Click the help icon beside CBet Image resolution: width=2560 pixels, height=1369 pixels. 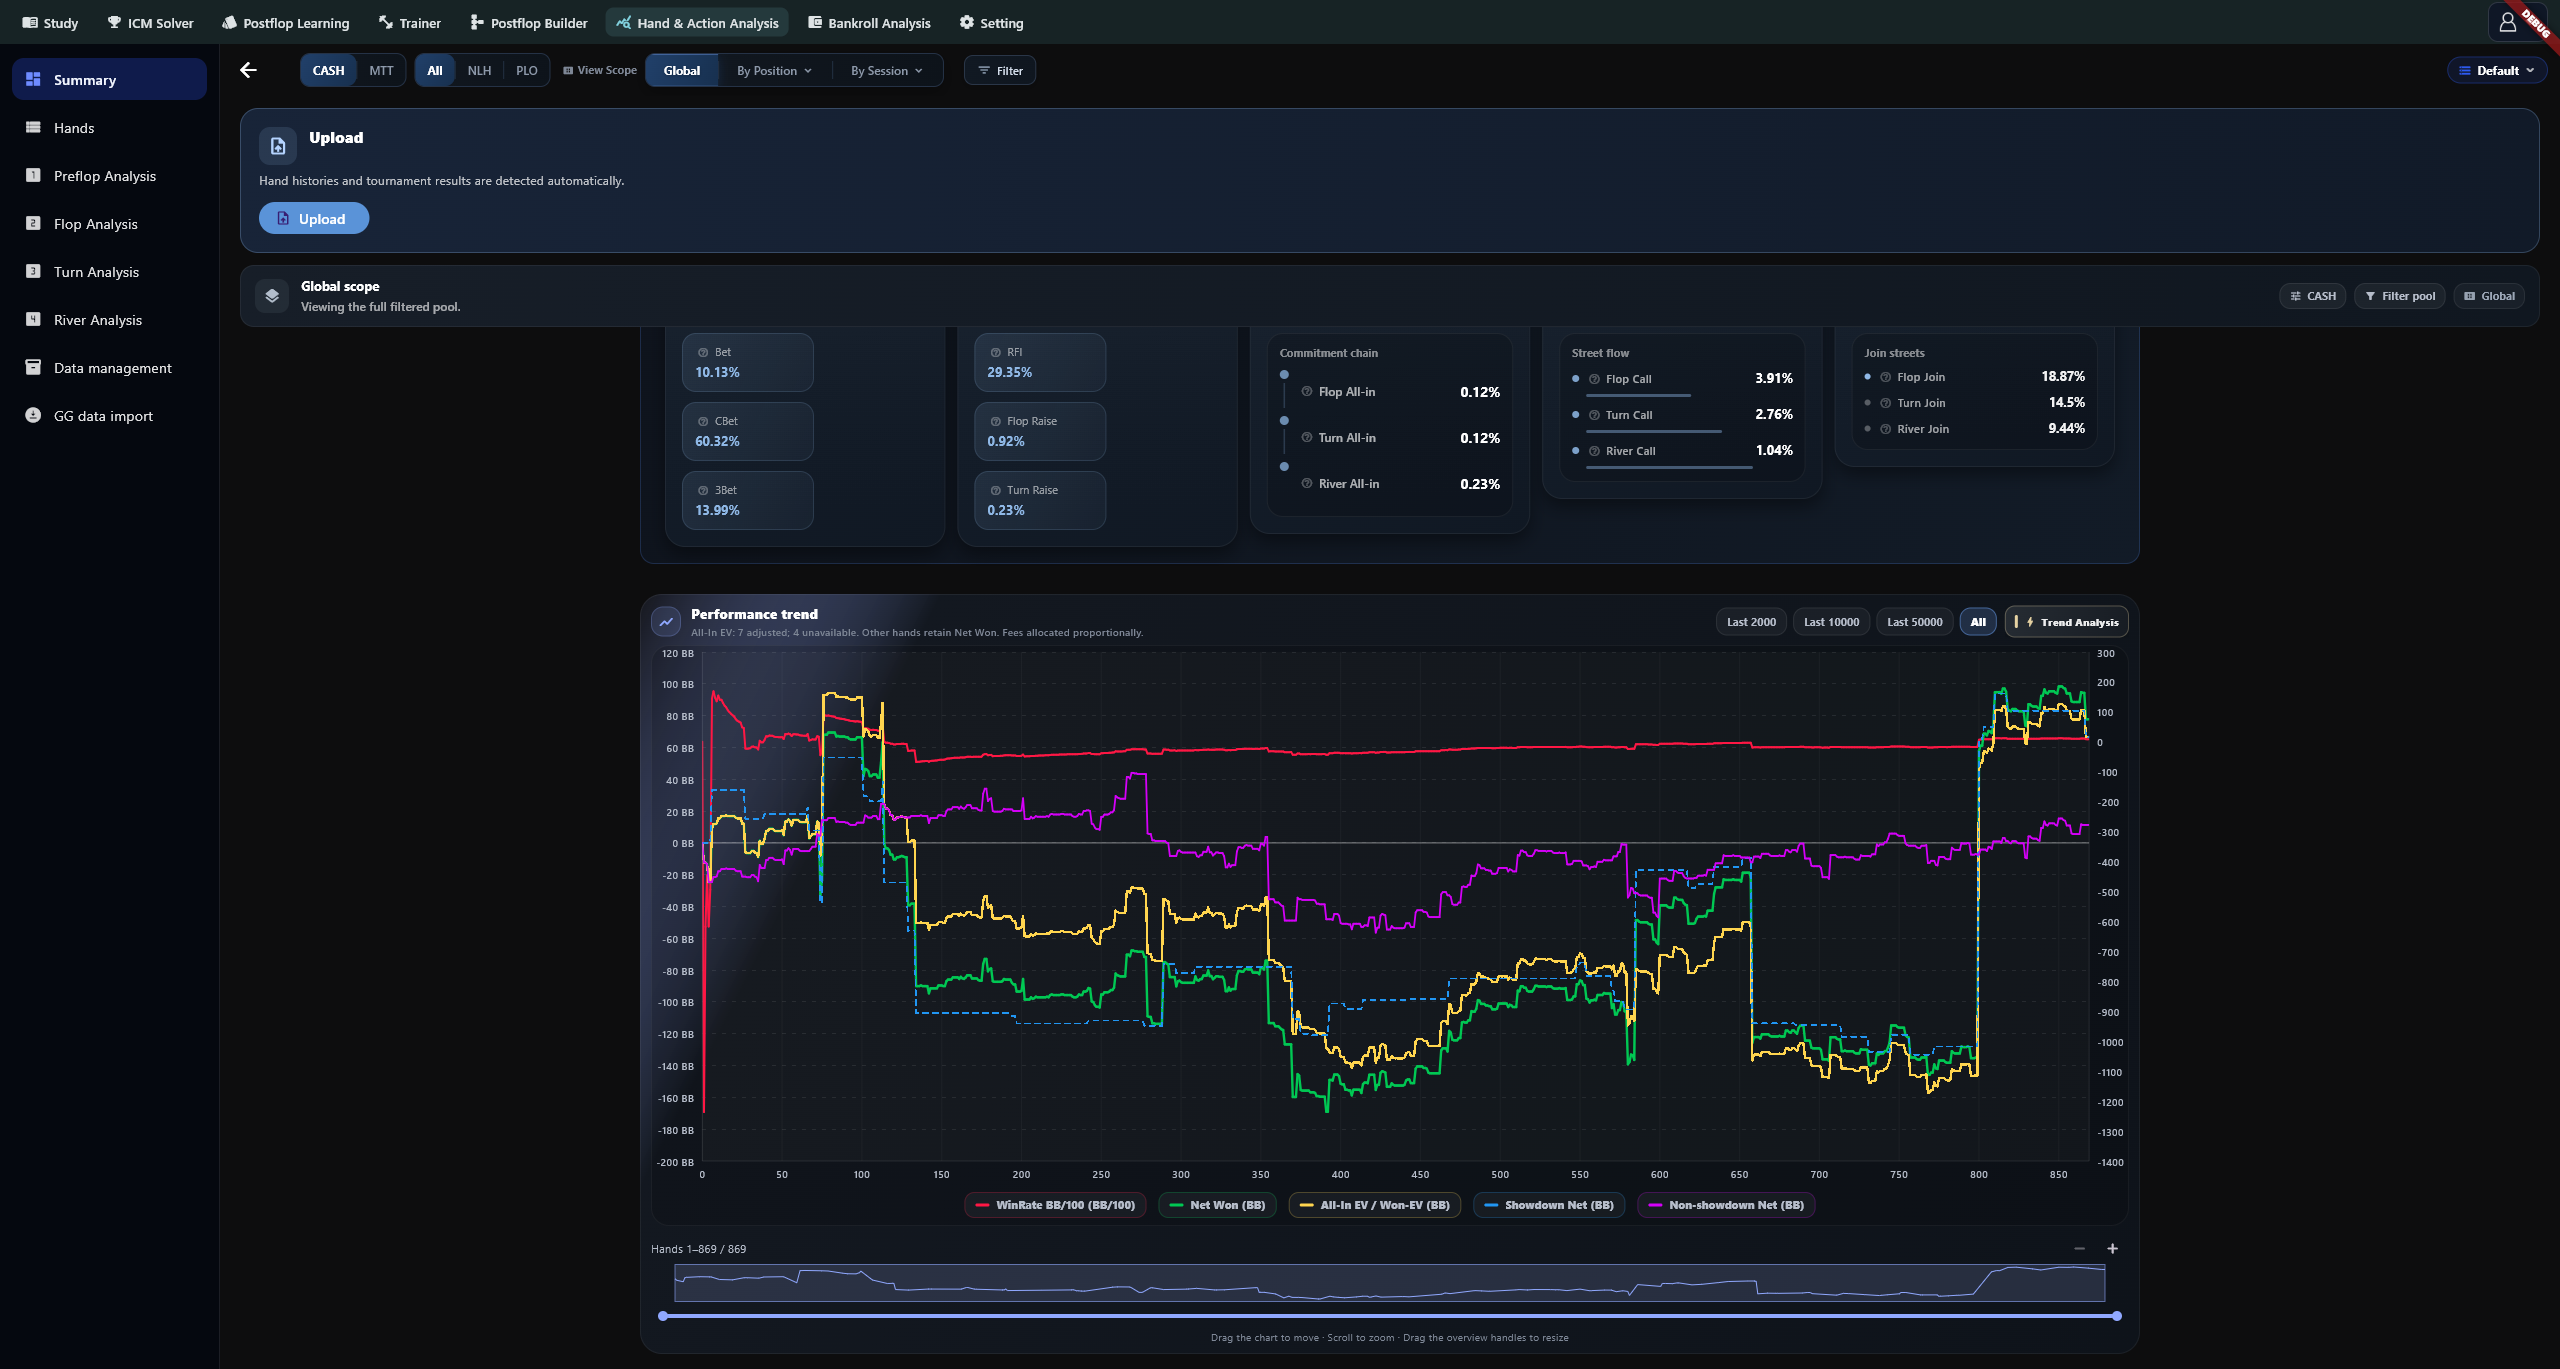coord(703,422)
